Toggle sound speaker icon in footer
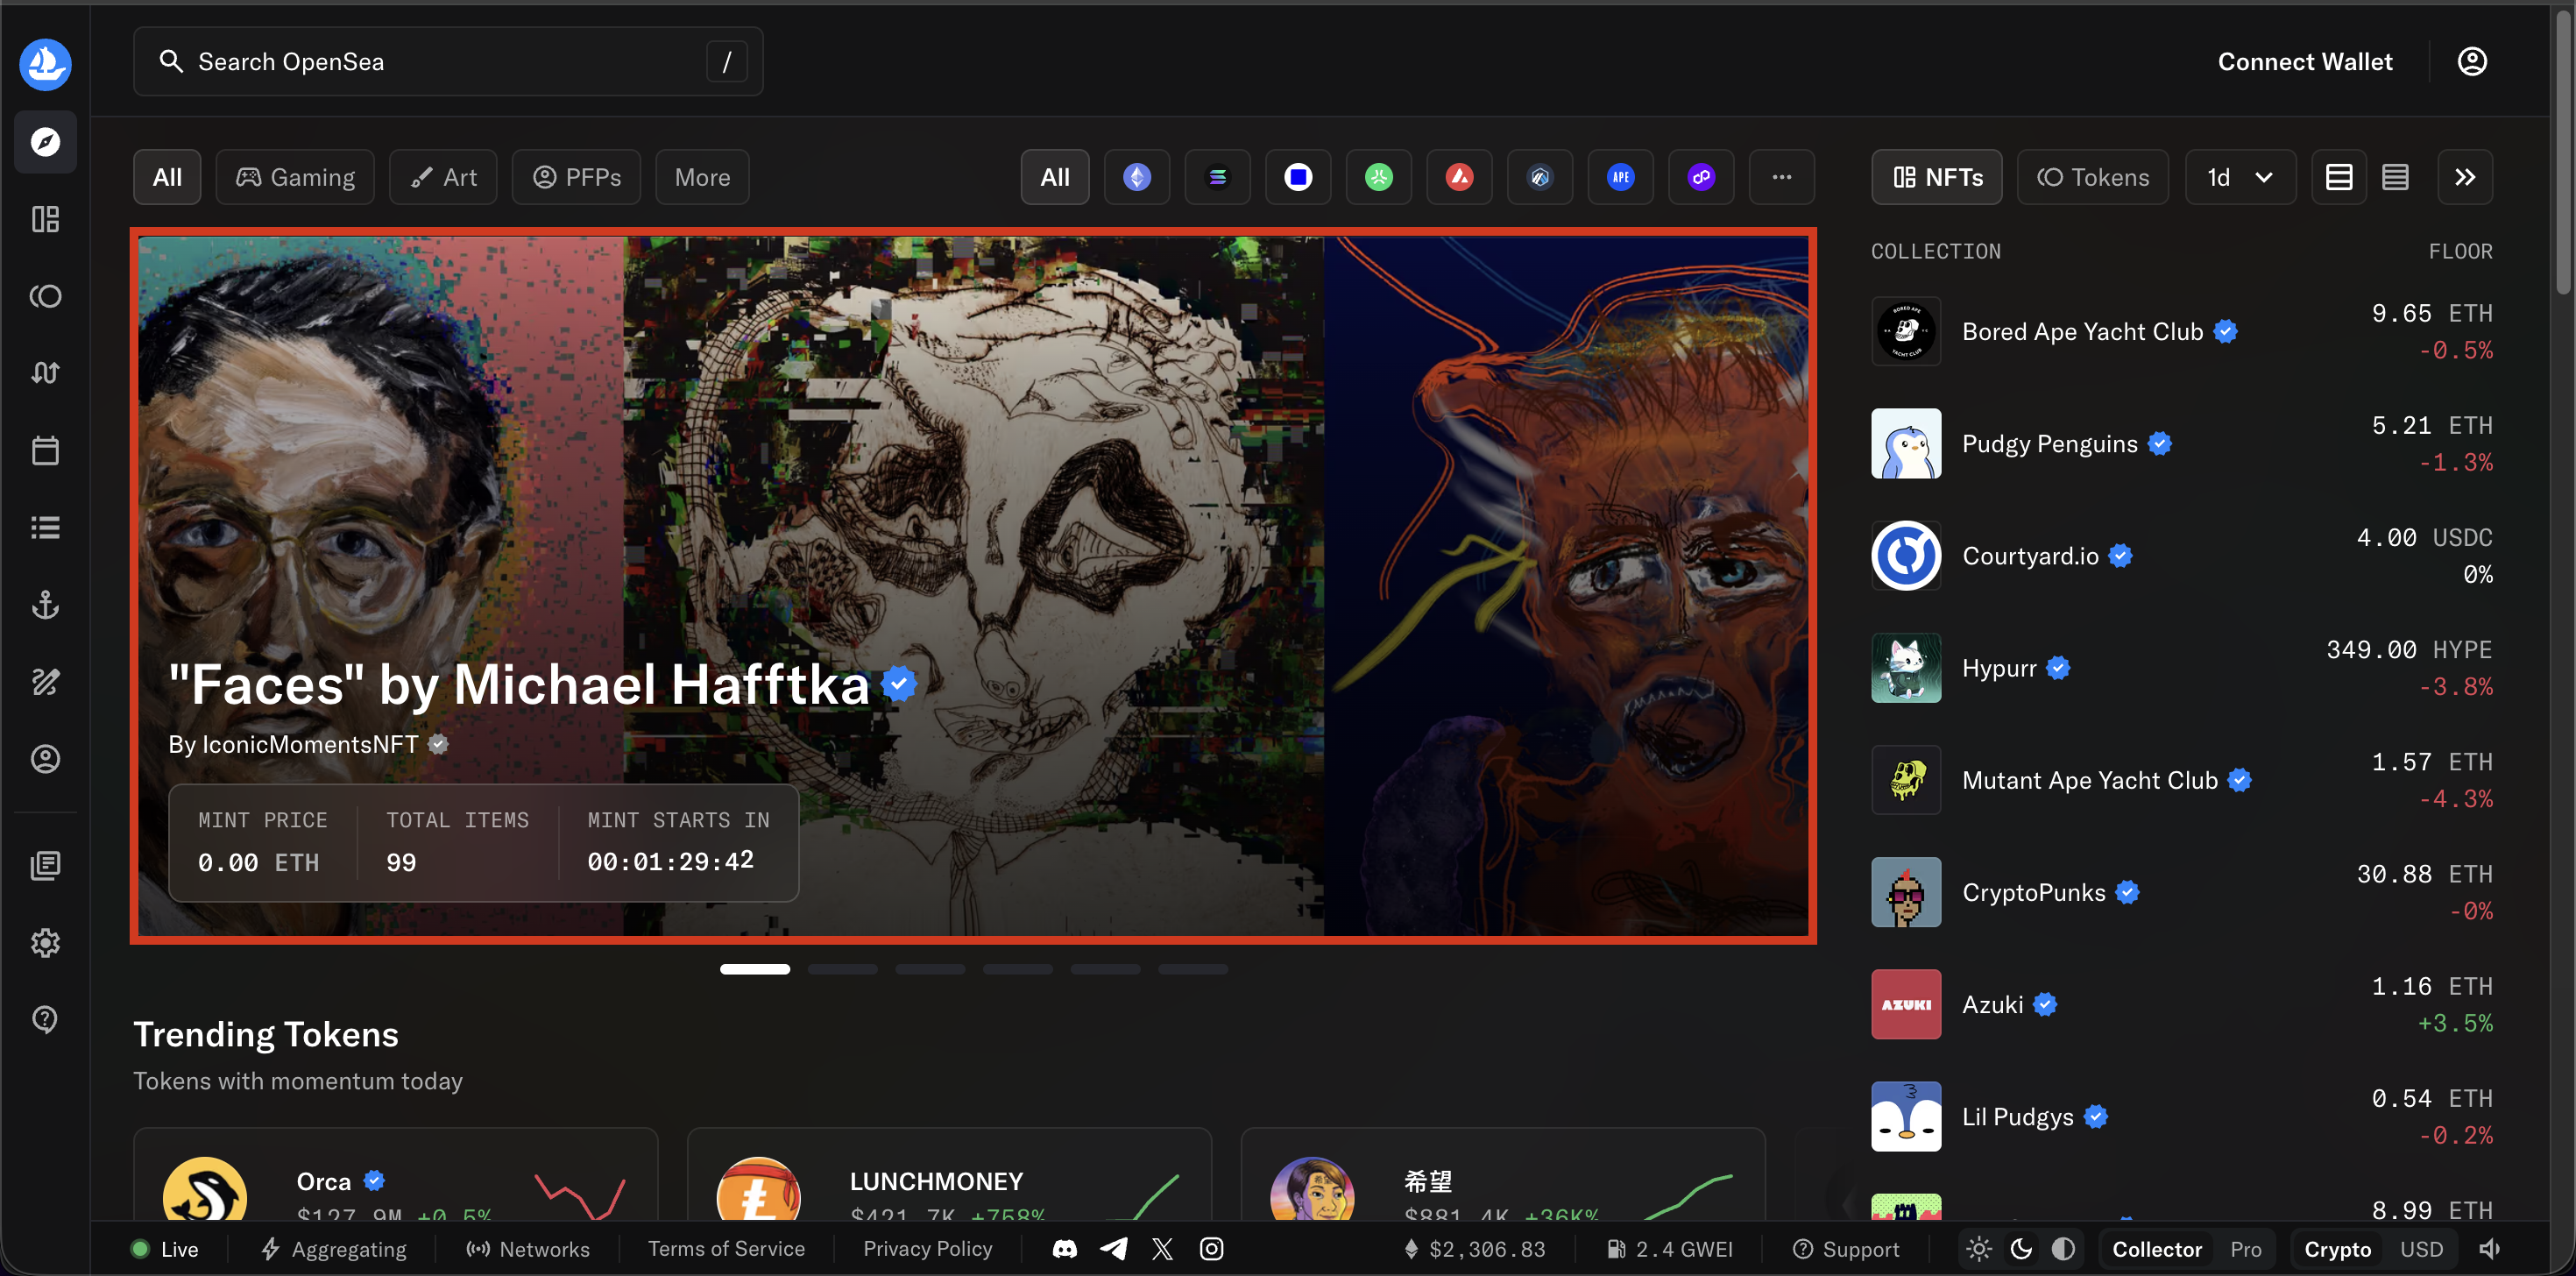The height and width of the screenshot is (1276, 2576). point(2490,1249)
